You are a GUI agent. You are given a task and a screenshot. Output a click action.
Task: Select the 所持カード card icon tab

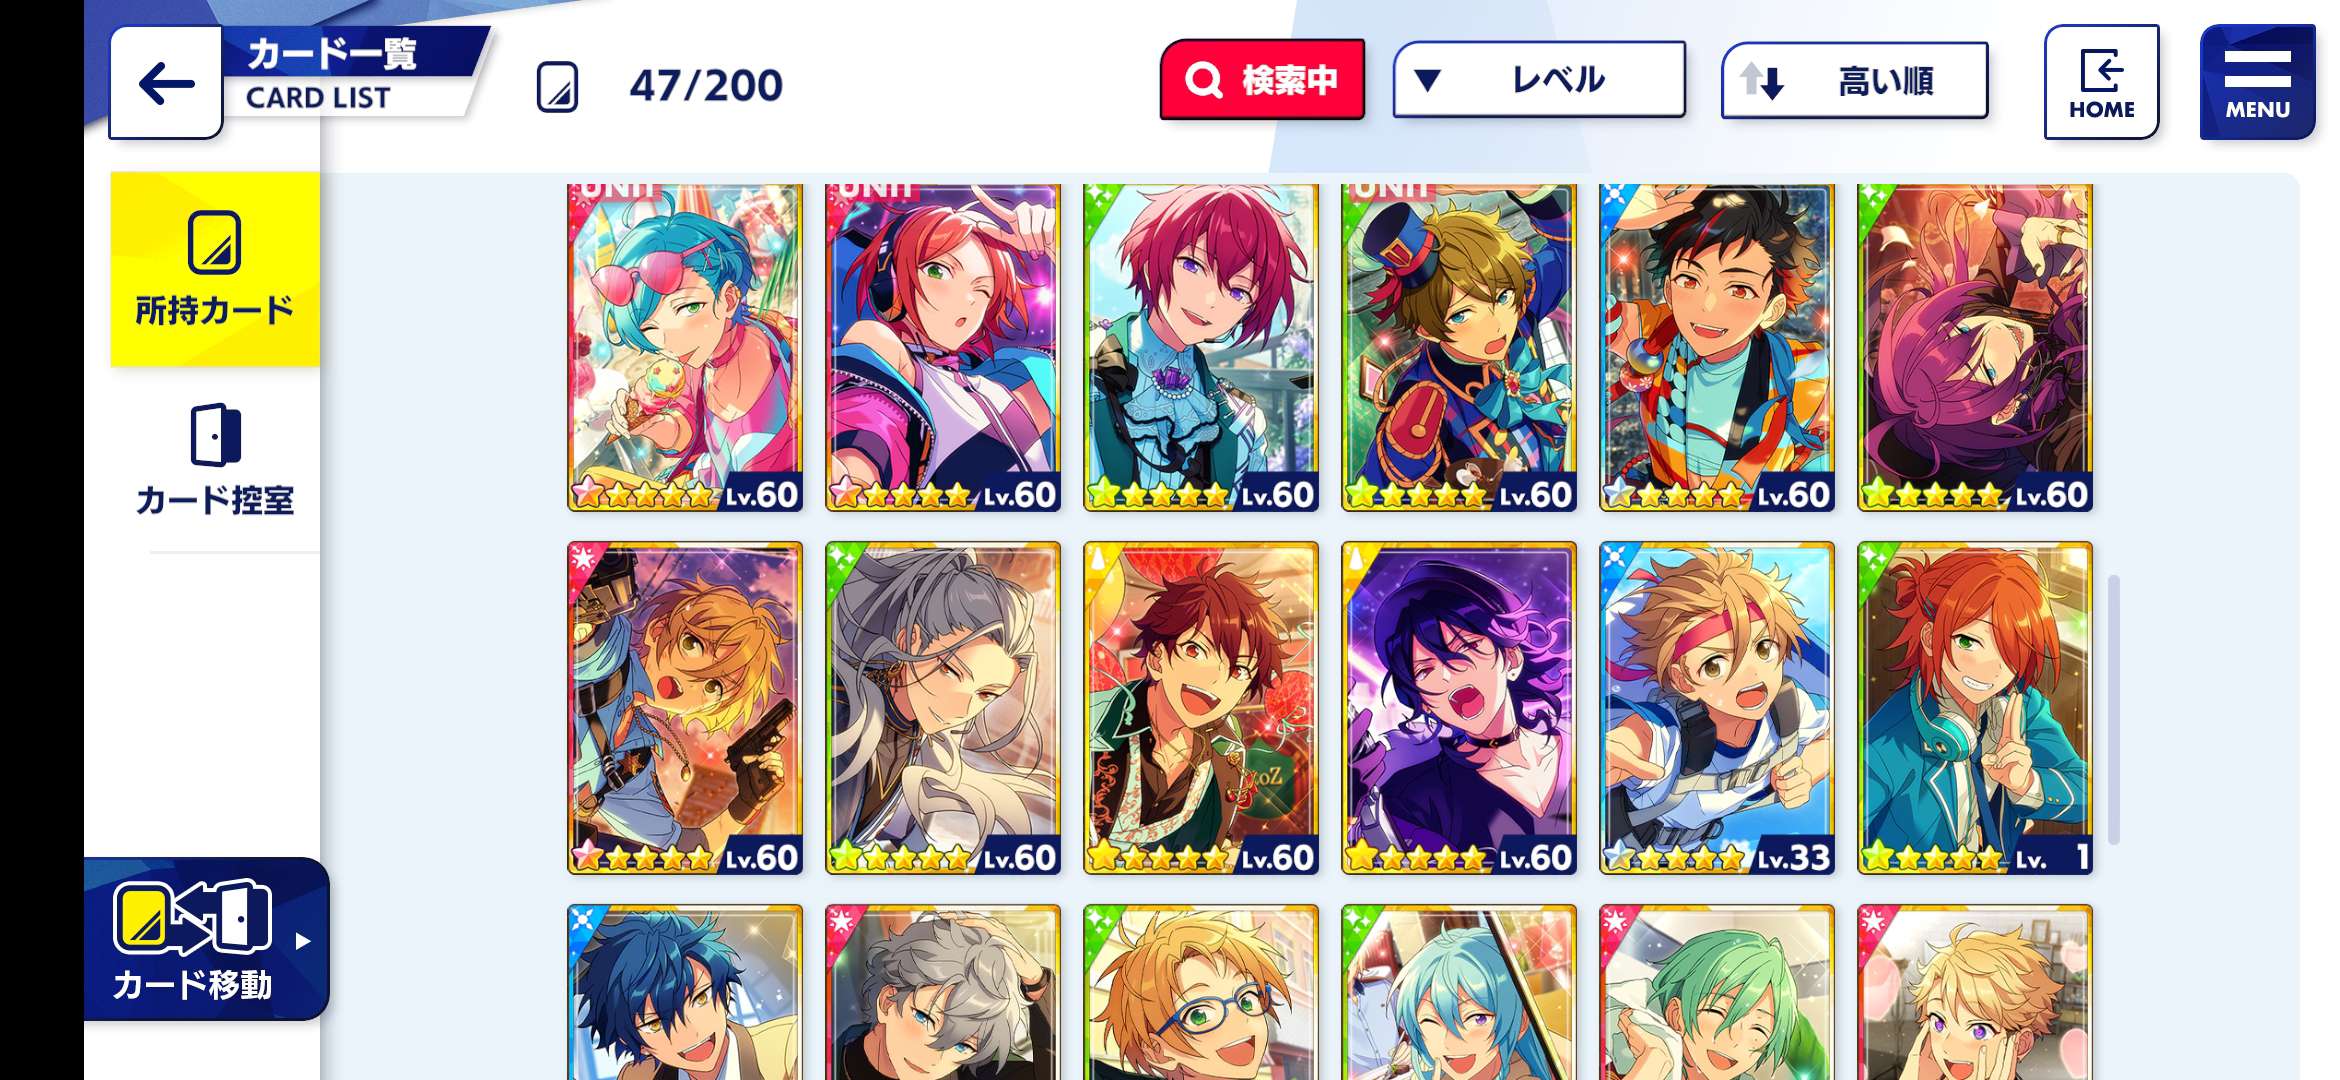coord(215,270)
